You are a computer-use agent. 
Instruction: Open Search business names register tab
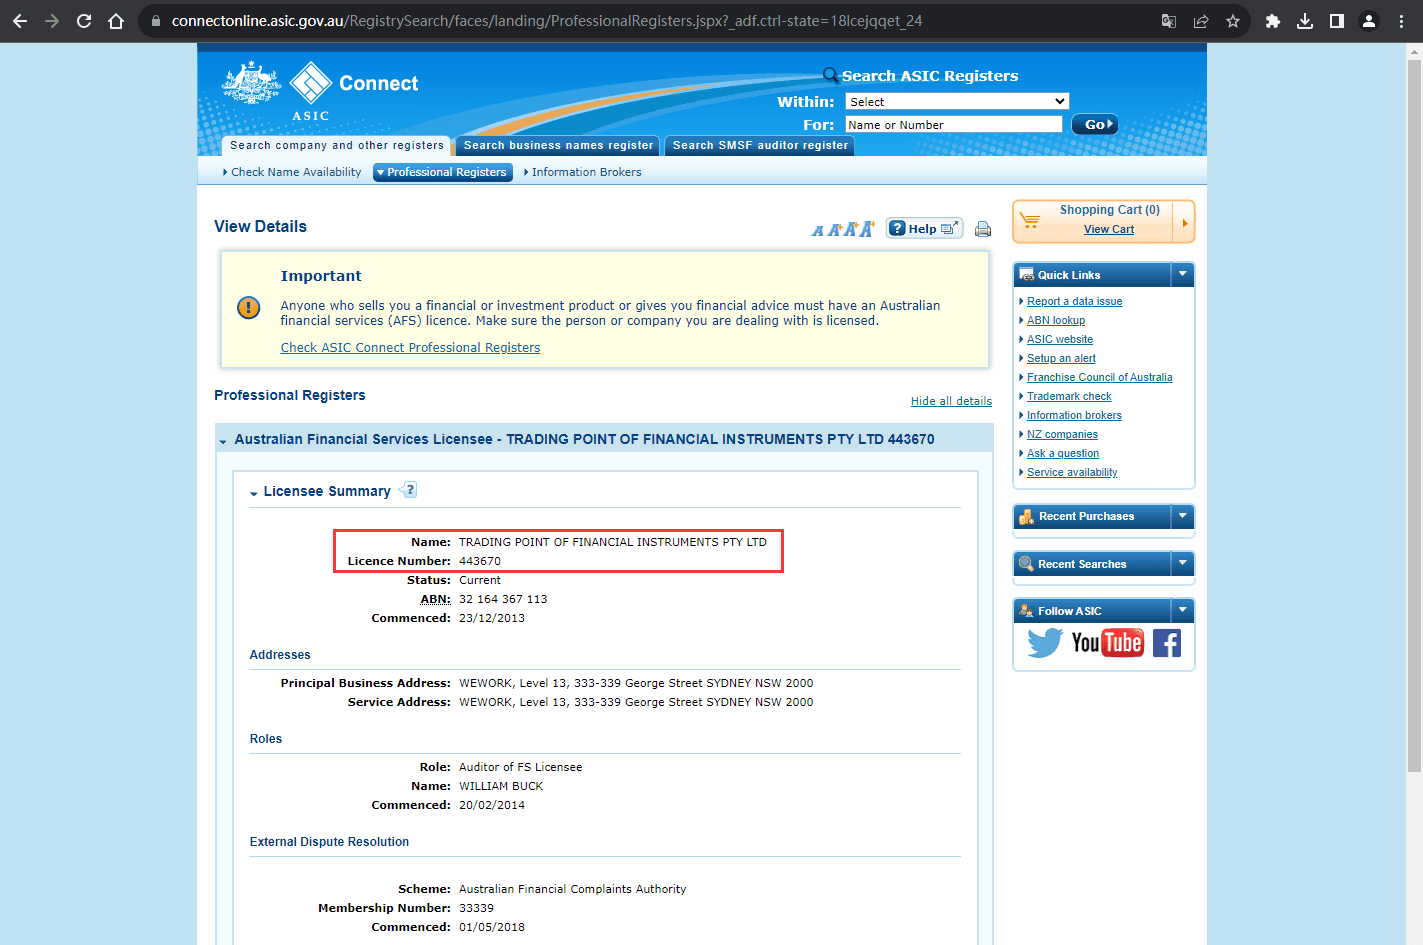558,146
